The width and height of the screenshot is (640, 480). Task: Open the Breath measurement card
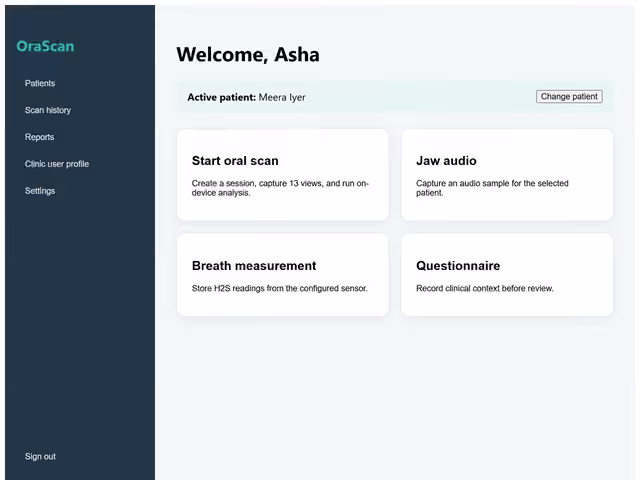pos(282,275)
